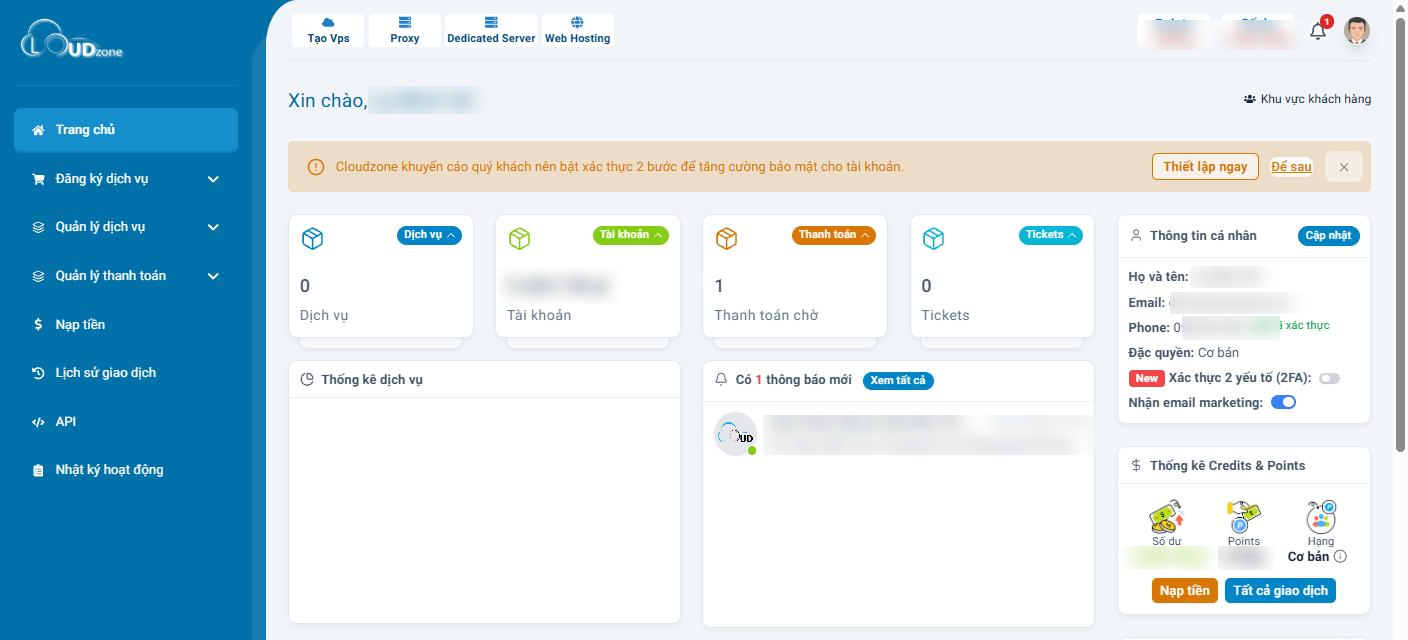Screen dimensions: 1408x640
Task: Click history icon next to Lịch sử giao dịch
Action: coord(38,373)
